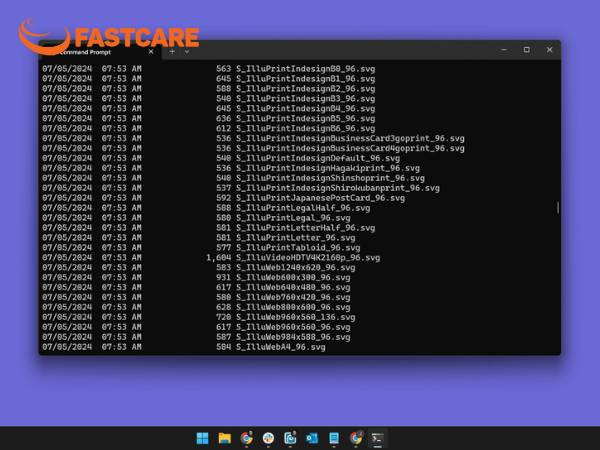
Task: Click the IndesignShirokubanprint_96.svg file name
Action: click(x=338, y=188)
